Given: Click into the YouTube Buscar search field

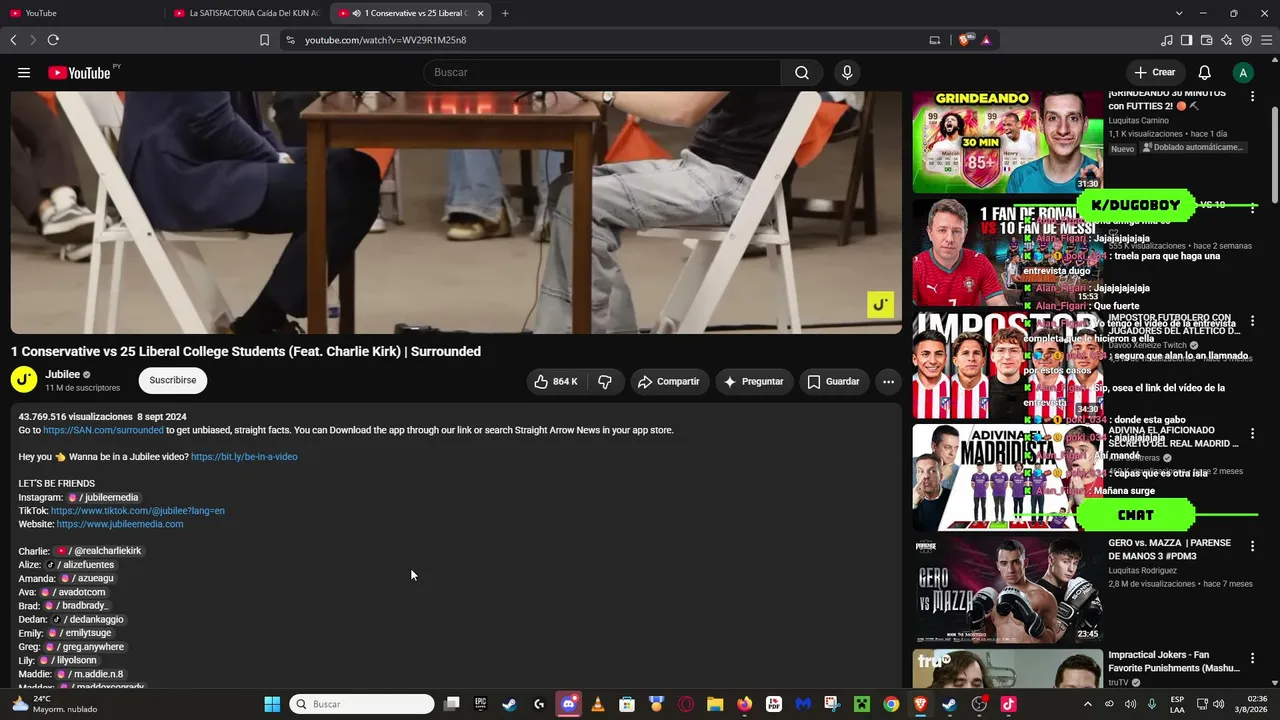Looking at the screenshot, I should [x=602, y=72].
